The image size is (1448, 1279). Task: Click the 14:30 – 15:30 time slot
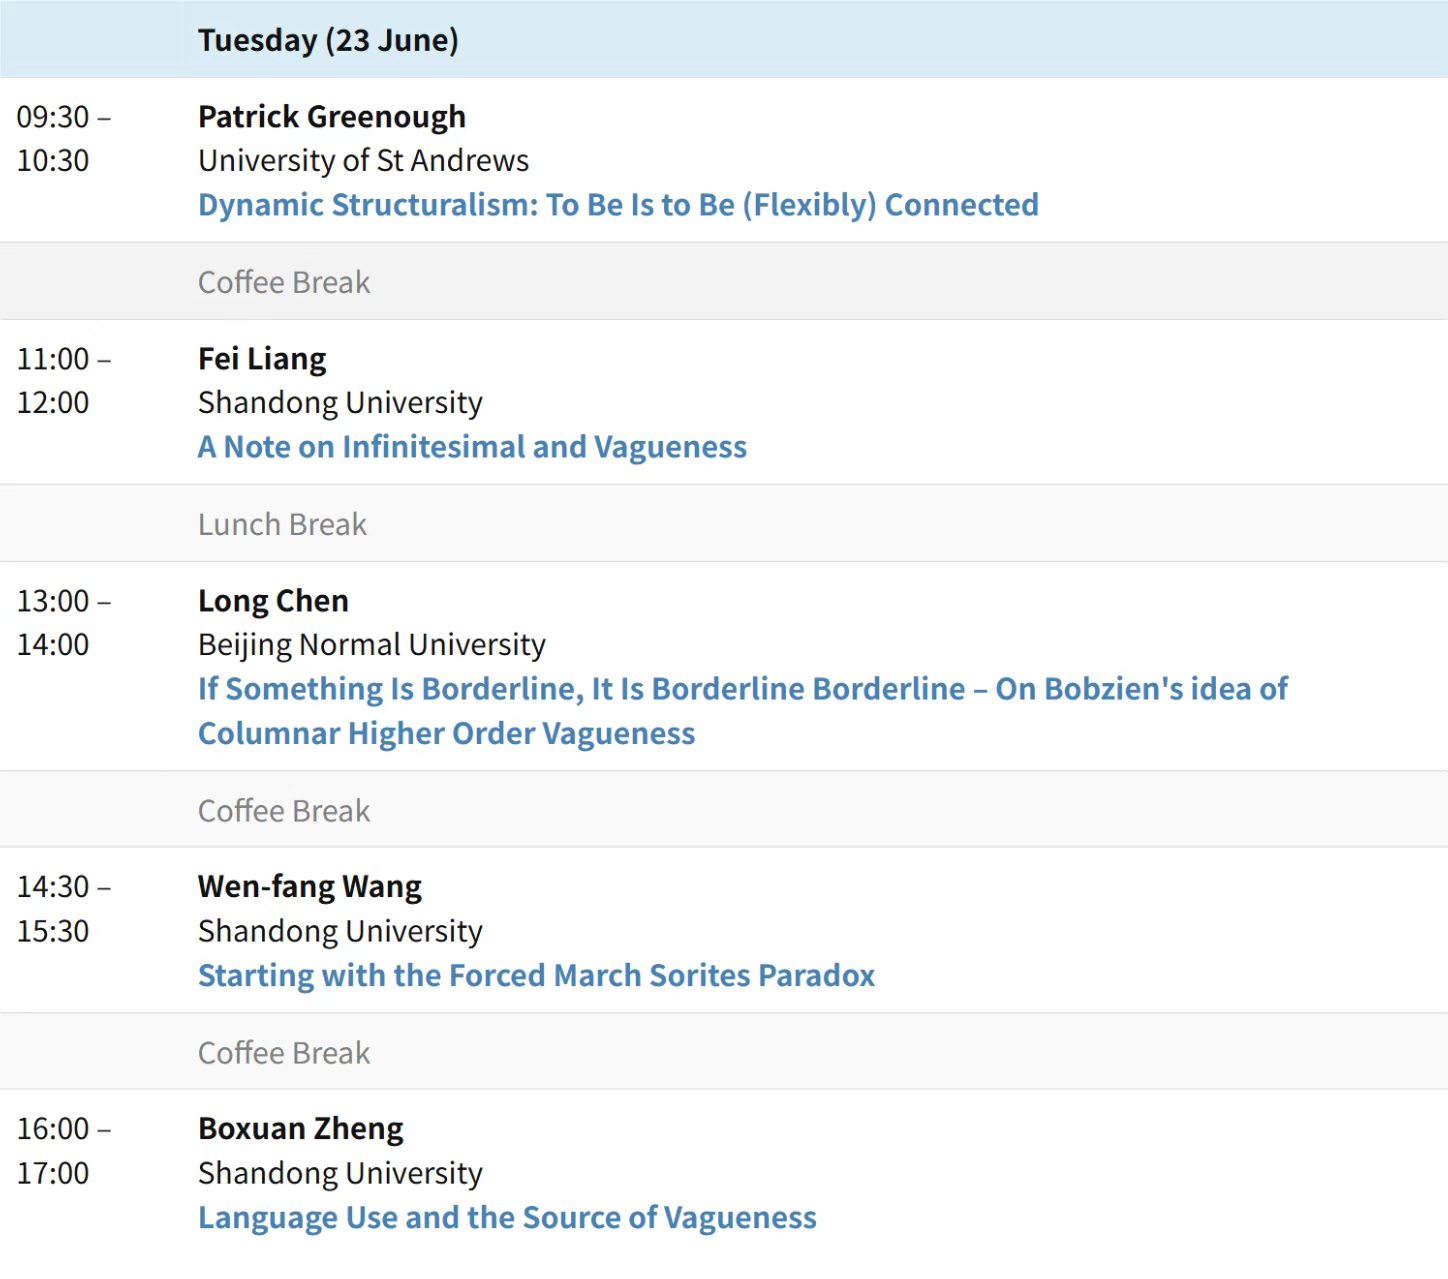tap(64, 909)
